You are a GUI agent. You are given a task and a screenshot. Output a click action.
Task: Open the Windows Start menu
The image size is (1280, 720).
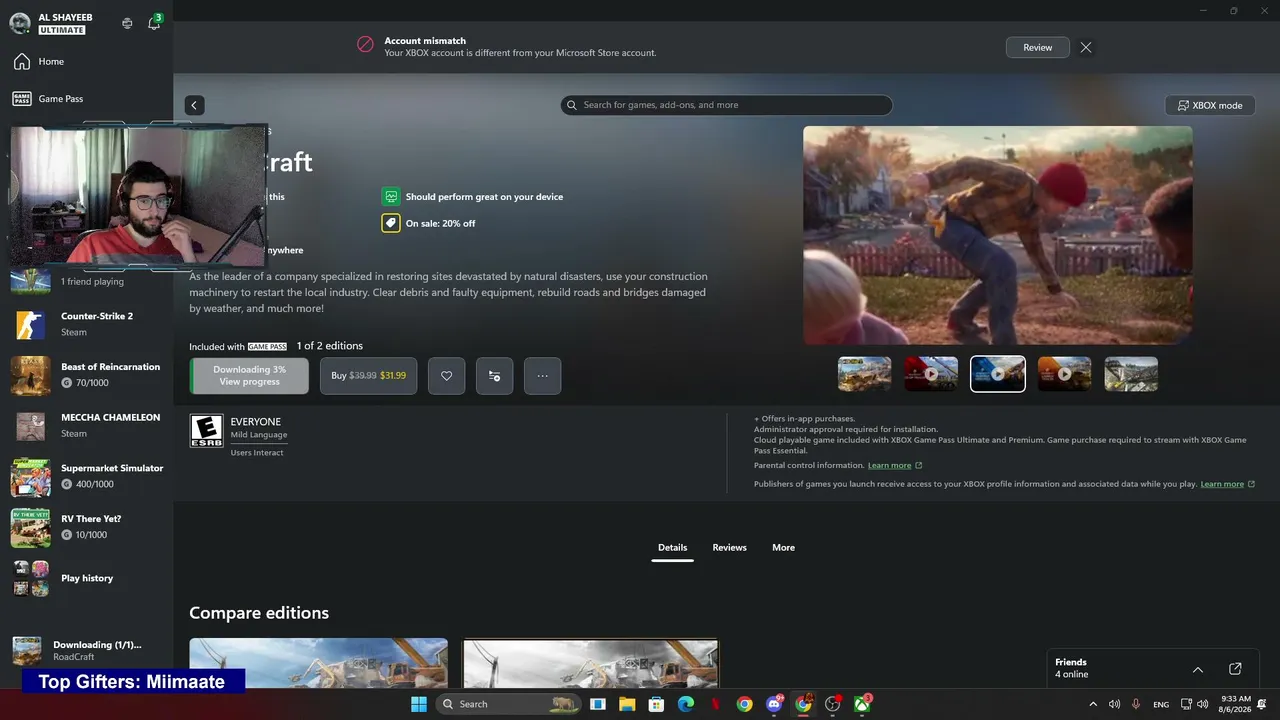(419, 704)
